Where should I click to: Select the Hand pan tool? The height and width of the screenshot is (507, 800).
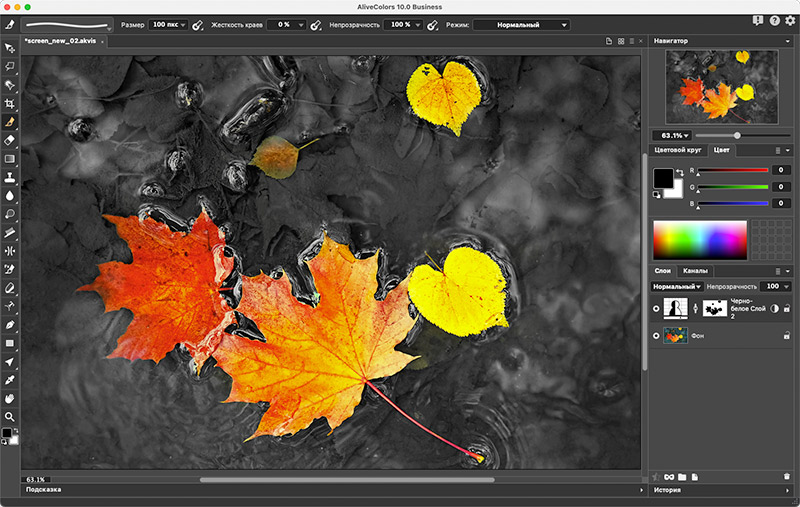coord(10,398)
